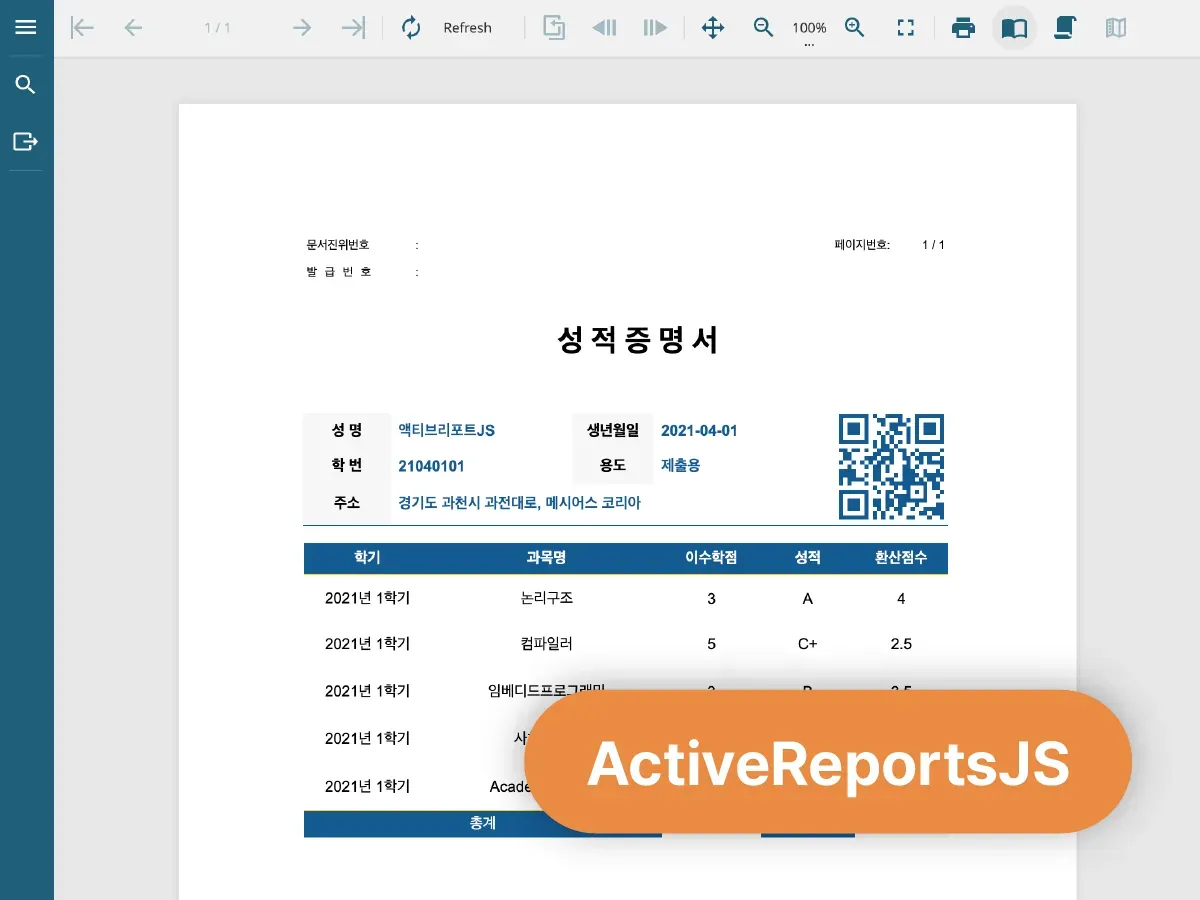Click the purpose value 제출용
1200x900 pixels.
coord(681,465)
